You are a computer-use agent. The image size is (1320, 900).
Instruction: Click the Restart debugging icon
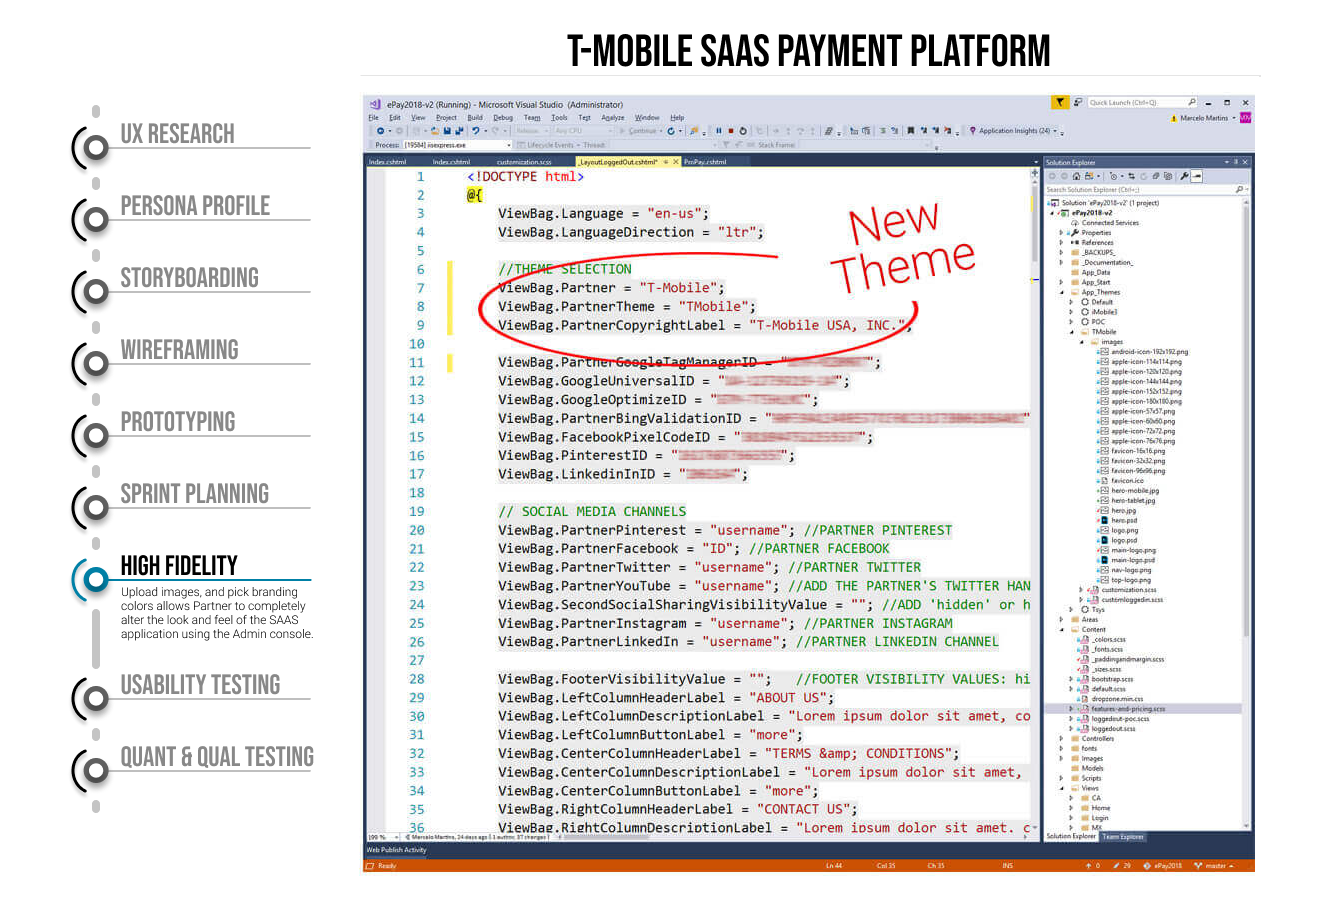(743, 130)
